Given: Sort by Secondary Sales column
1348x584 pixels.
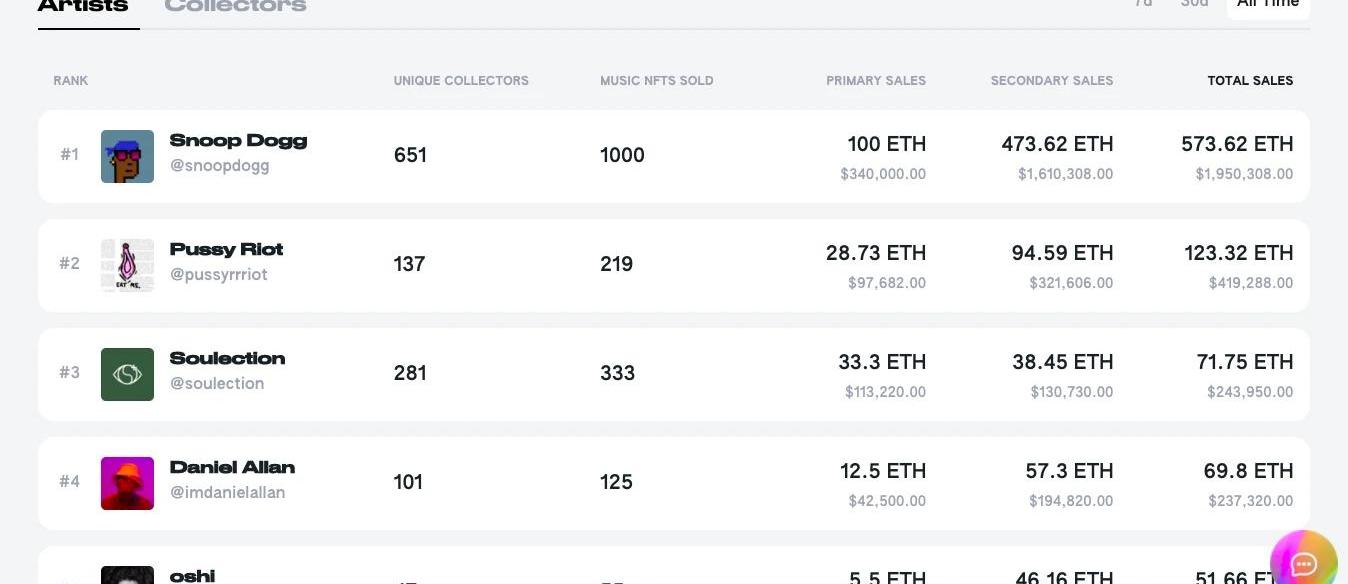Looking at the screenshot, I should [1051, 81].
